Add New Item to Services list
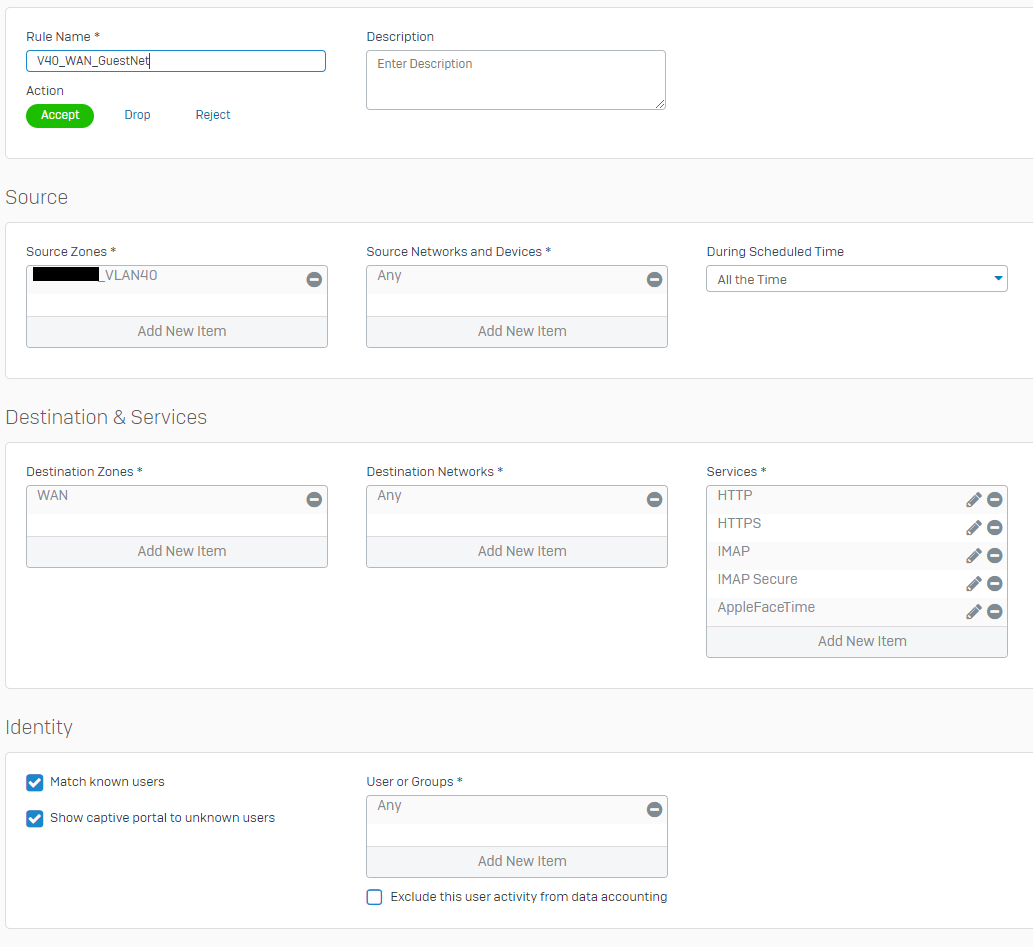Image resolution: width=1033 pixels, height=947 pixels. pos(861,642)
